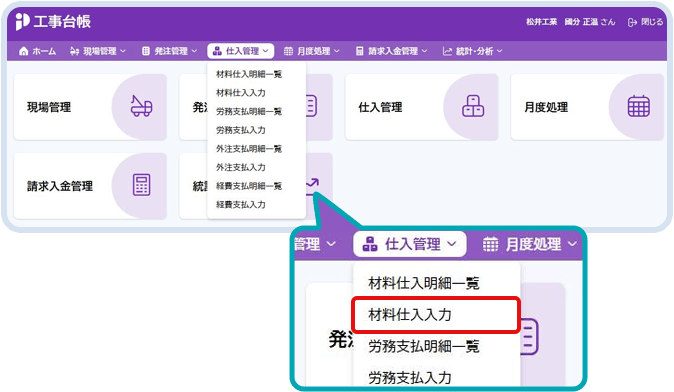
Task: Click calendar icon in the magnified 月度処理 item
Action: click(x=490, y=244)
